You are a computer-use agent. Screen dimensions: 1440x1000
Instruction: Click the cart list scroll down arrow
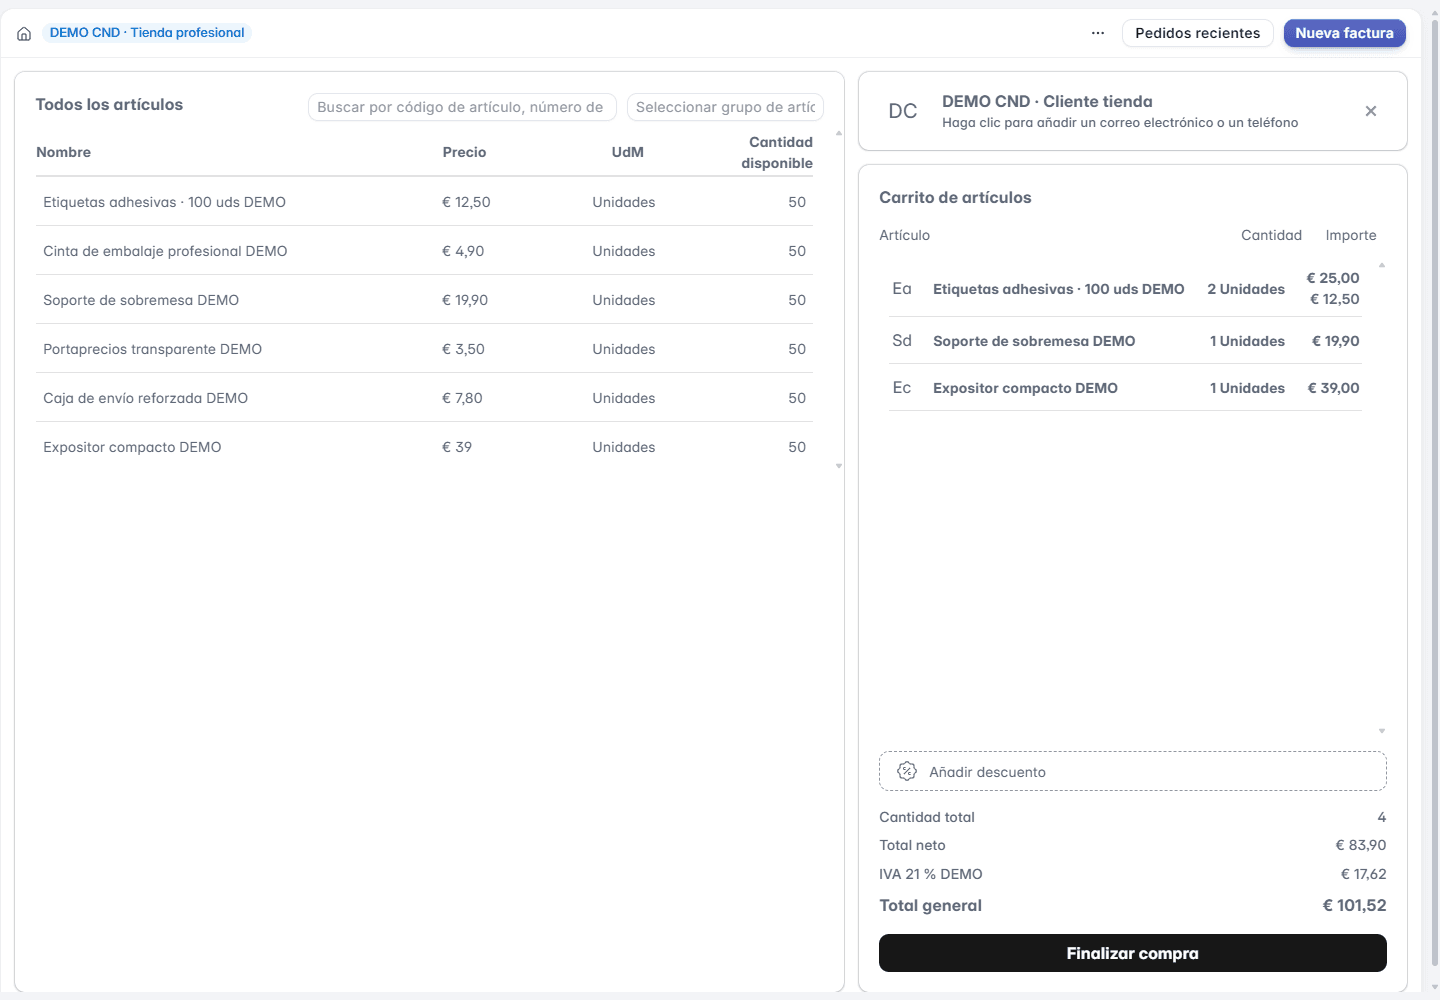(1382, 731)
